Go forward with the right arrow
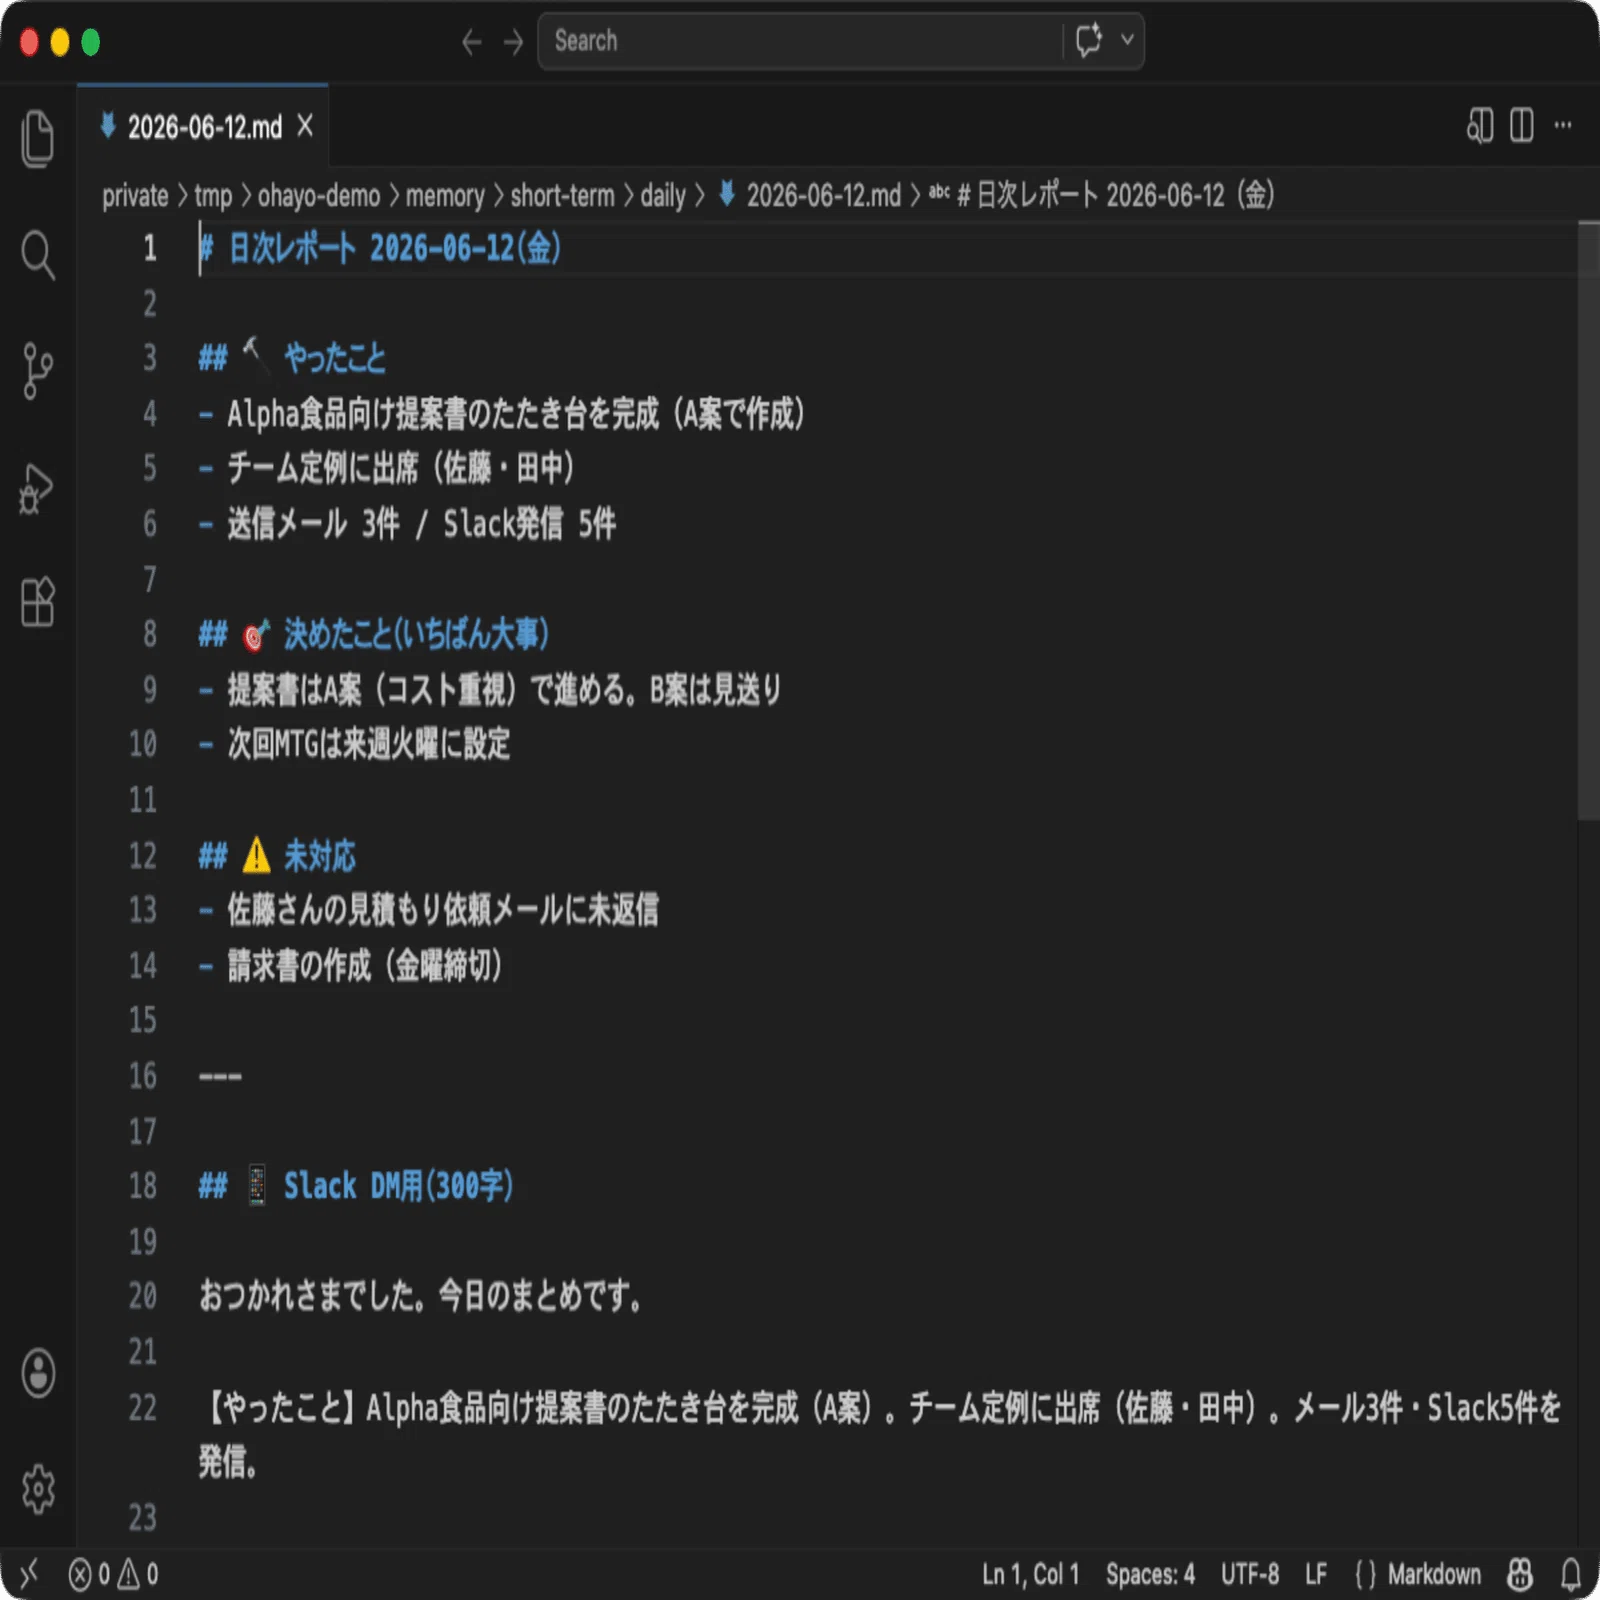Image resolution: width=1600 pixels, height=1600 pixels. click(x=513, y=42)
